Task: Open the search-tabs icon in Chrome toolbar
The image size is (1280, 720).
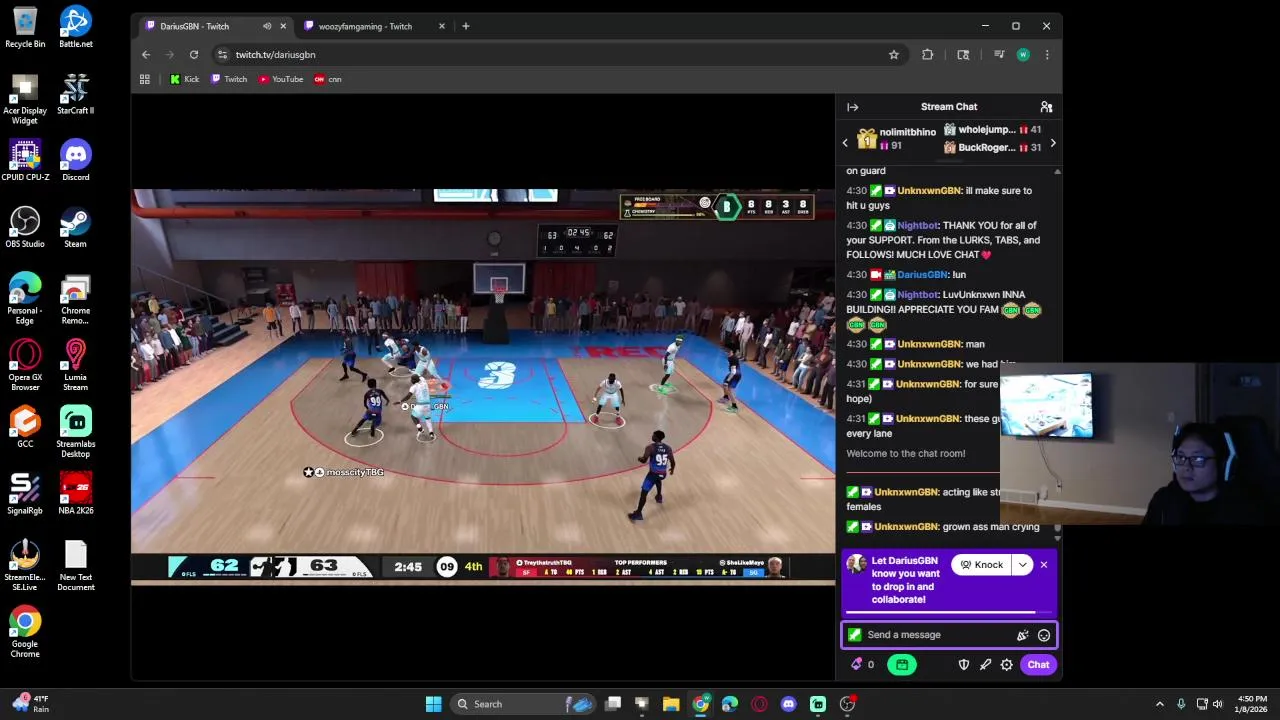Action: tap(963, 55)
